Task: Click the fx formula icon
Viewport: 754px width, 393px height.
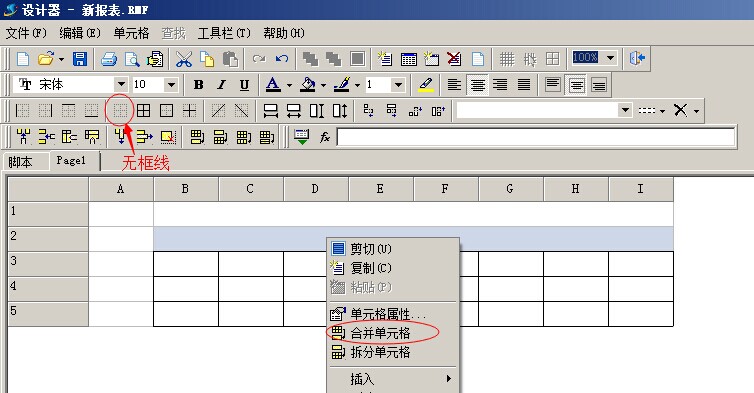Action: coord(325,137)
